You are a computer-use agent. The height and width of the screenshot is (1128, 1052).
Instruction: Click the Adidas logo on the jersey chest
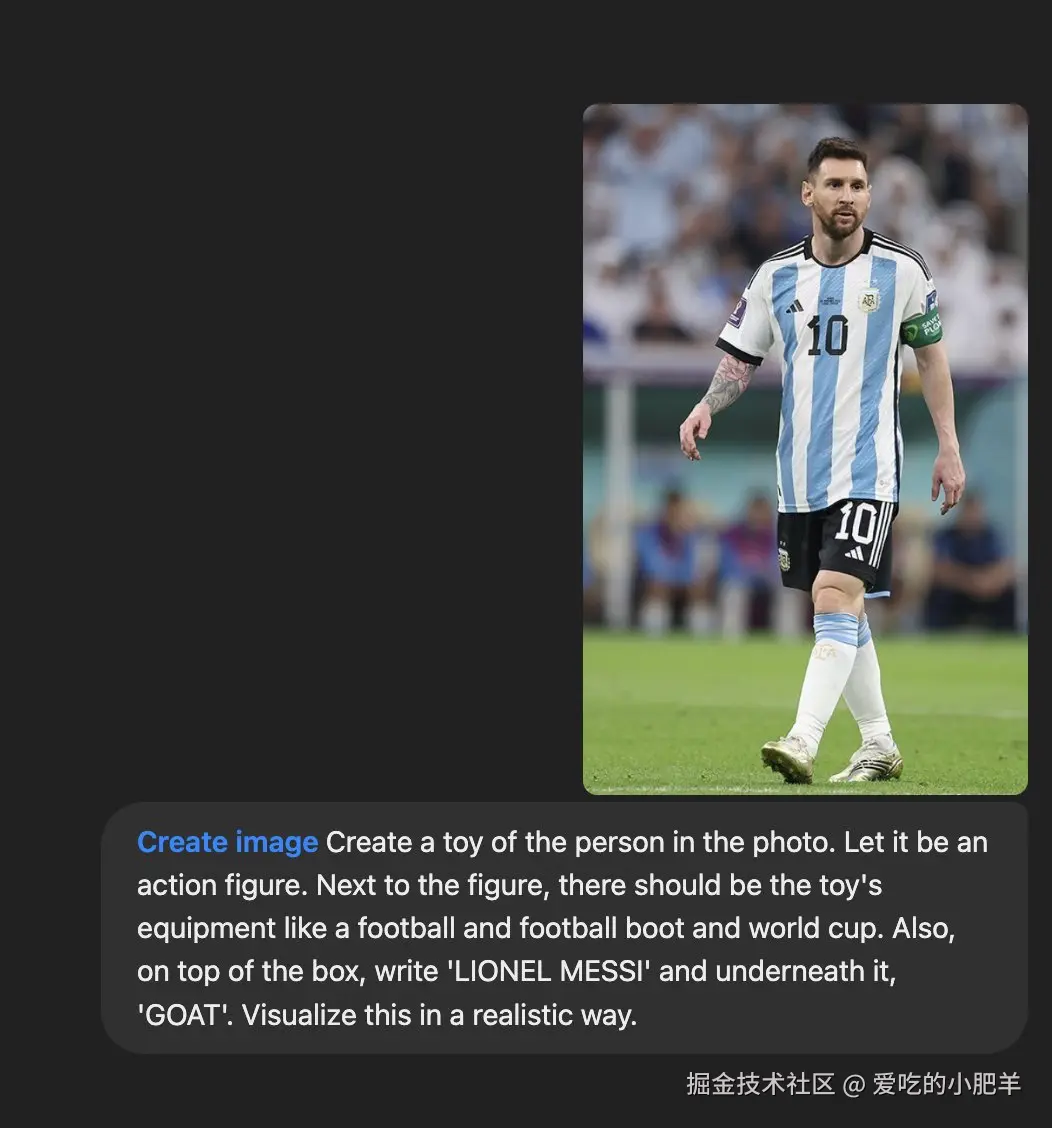[794, 306]
